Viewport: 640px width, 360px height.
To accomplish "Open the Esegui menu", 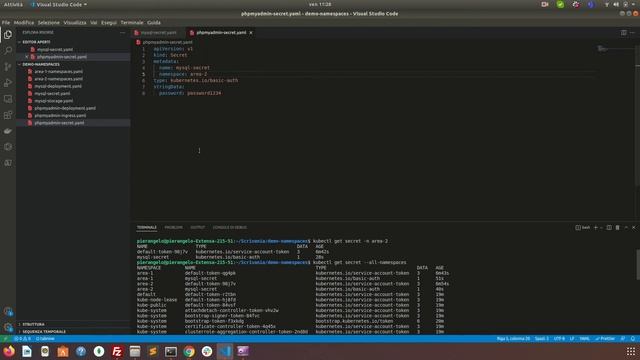I will coord(109,22).
